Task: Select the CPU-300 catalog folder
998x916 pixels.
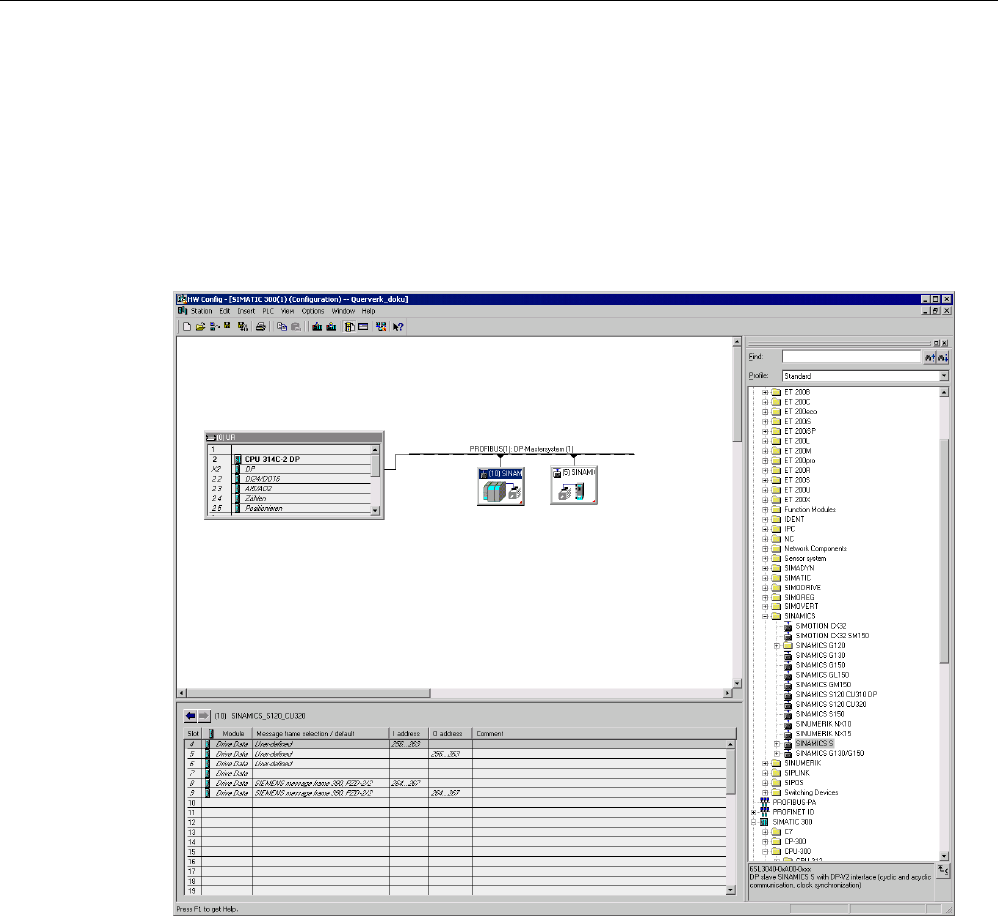Action: point(798,851)
